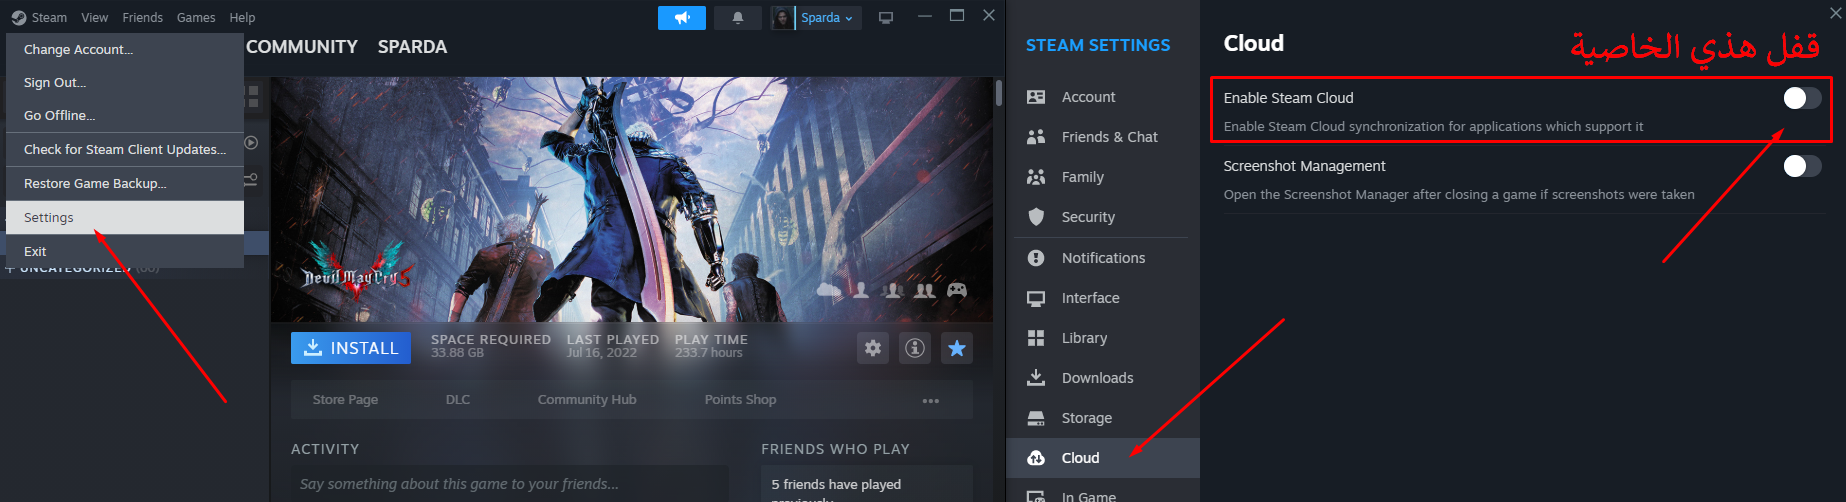
Task: Open the Community Hub link
Action: (x=587, y=400)
